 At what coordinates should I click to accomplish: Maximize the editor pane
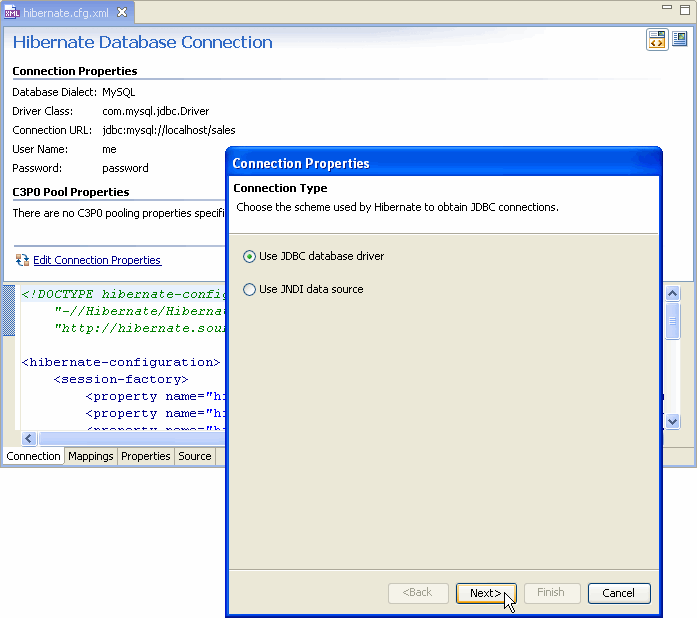pyautogui.click(x=685, y=9)
